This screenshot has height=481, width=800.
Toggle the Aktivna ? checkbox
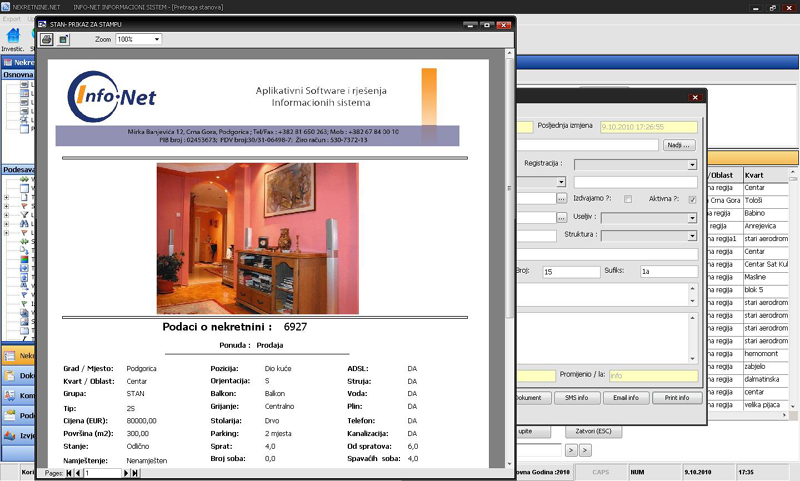pos(692,199)
